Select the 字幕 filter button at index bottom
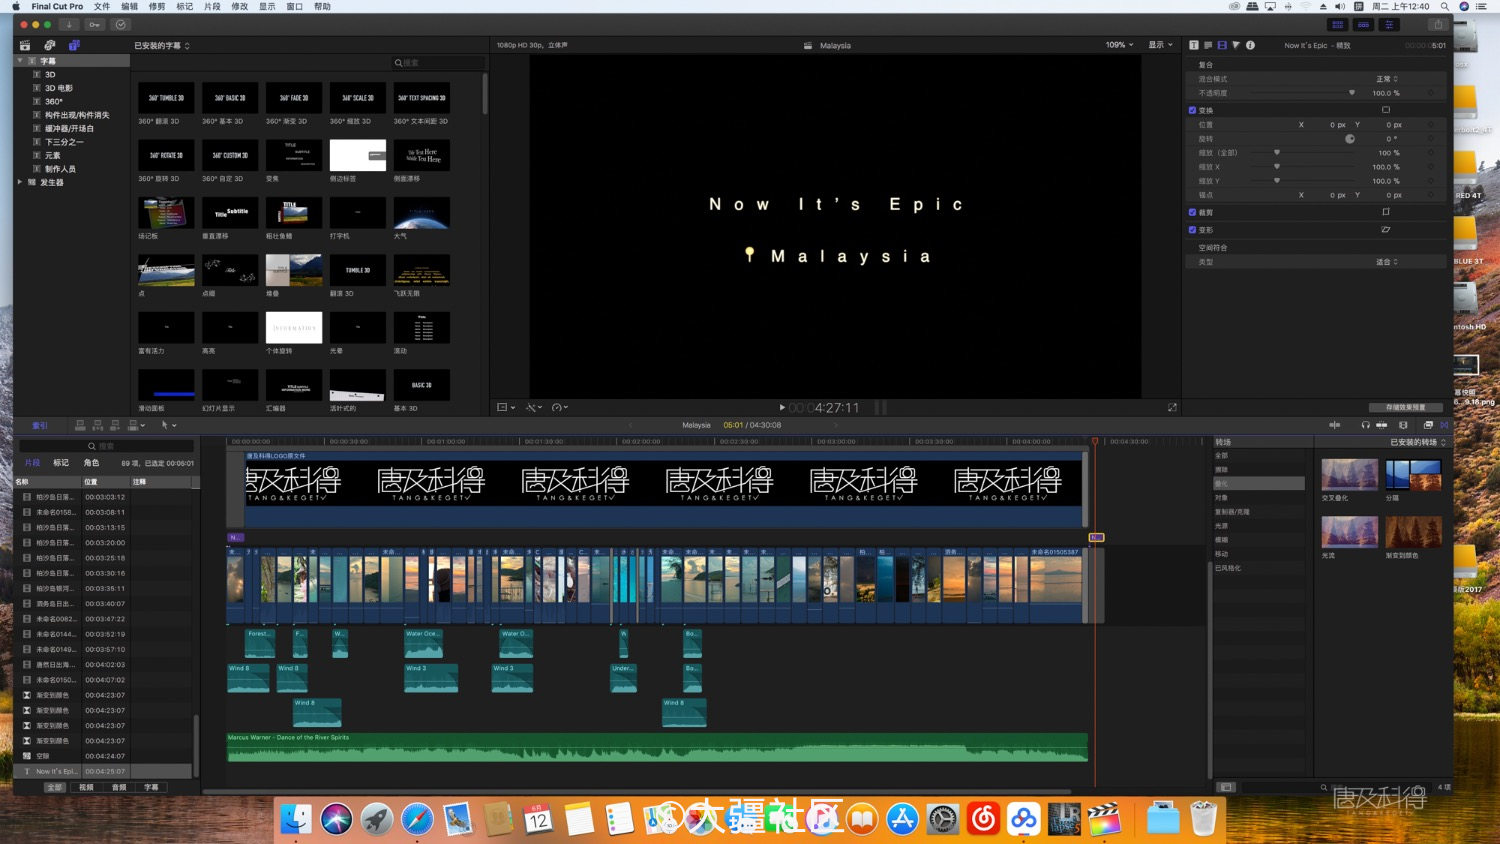This screenshot has width=1500, height=844. [151, 787]
